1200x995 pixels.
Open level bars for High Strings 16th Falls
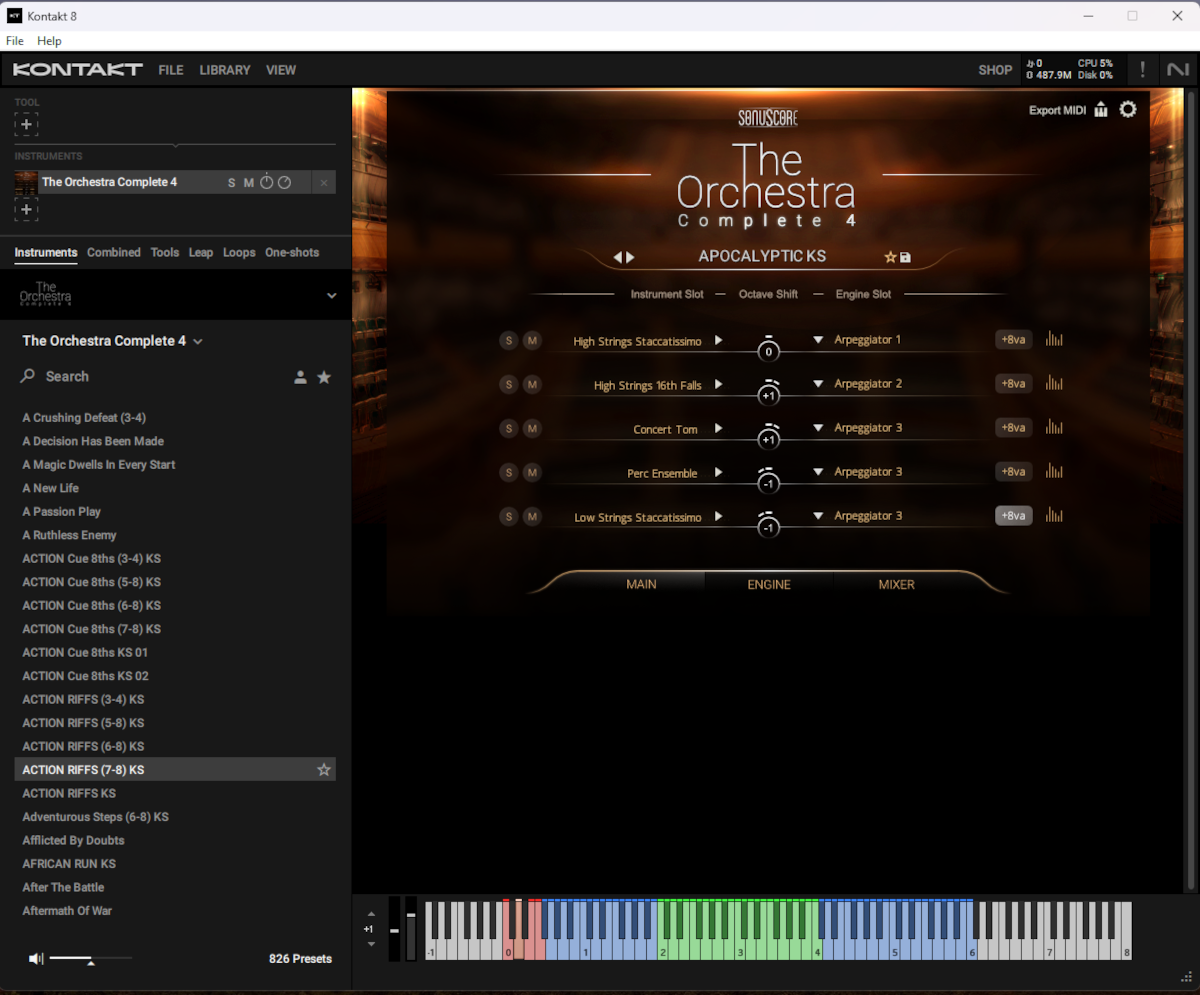1054,384
